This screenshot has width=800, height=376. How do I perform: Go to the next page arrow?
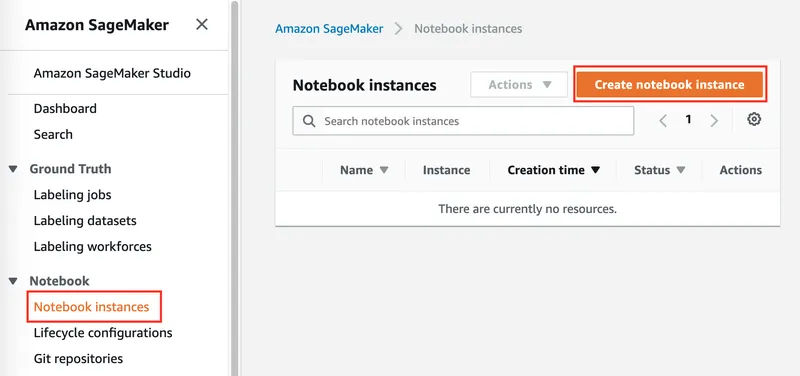714,120
